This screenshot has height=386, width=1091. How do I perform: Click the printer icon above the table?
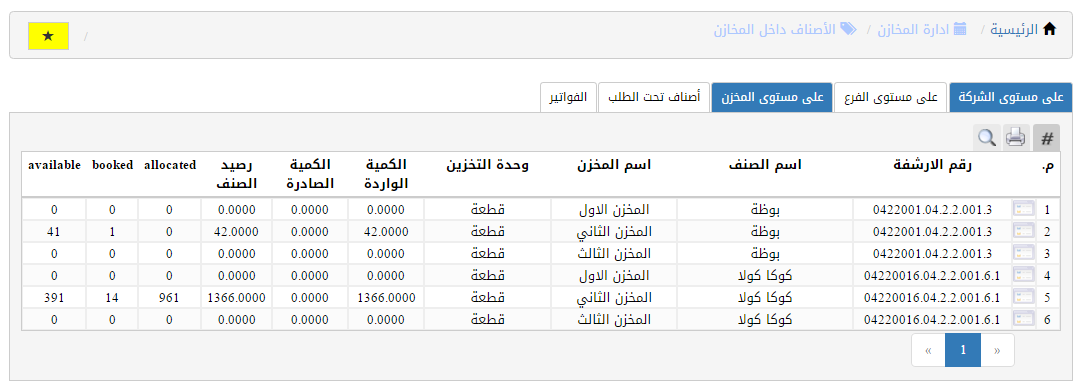coord(1016,138)
